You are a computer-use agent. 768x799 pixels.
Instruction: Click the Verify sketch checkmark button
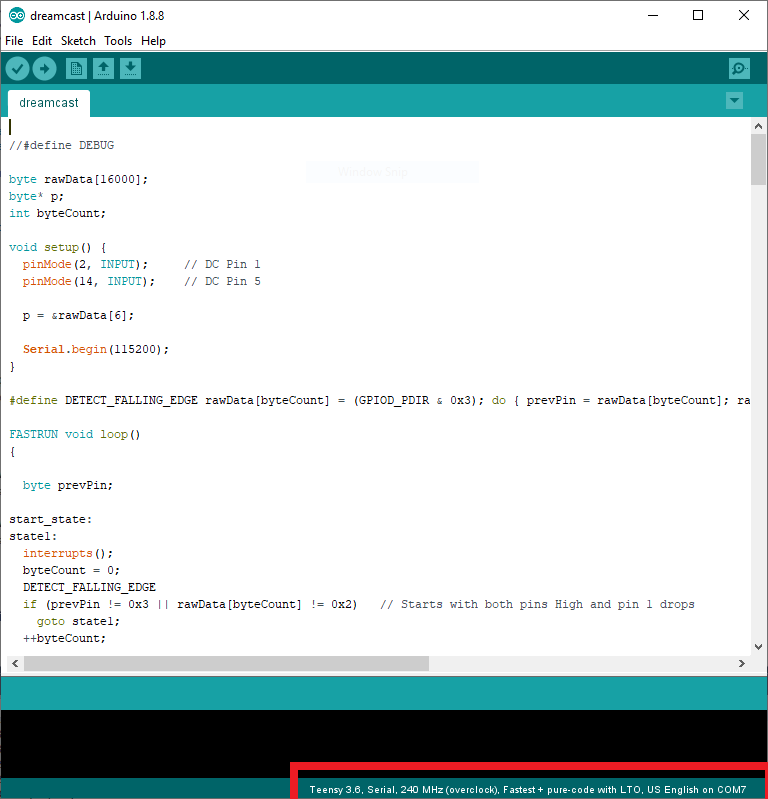(17, 69)
